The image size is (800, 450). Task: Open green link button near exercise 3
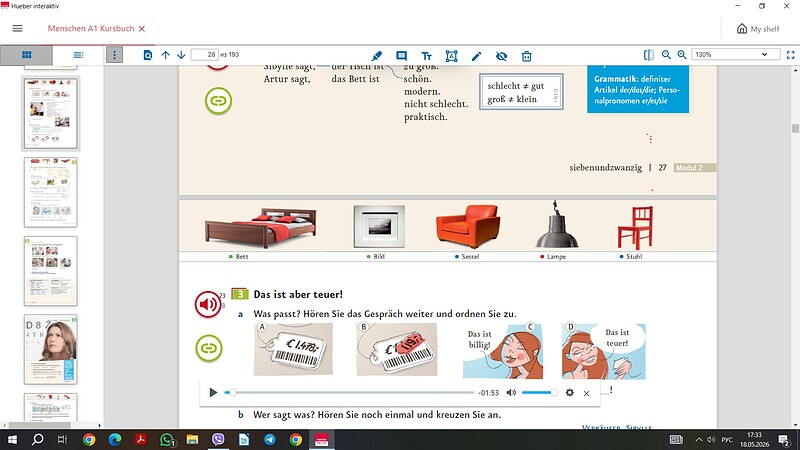coord(209,348)
